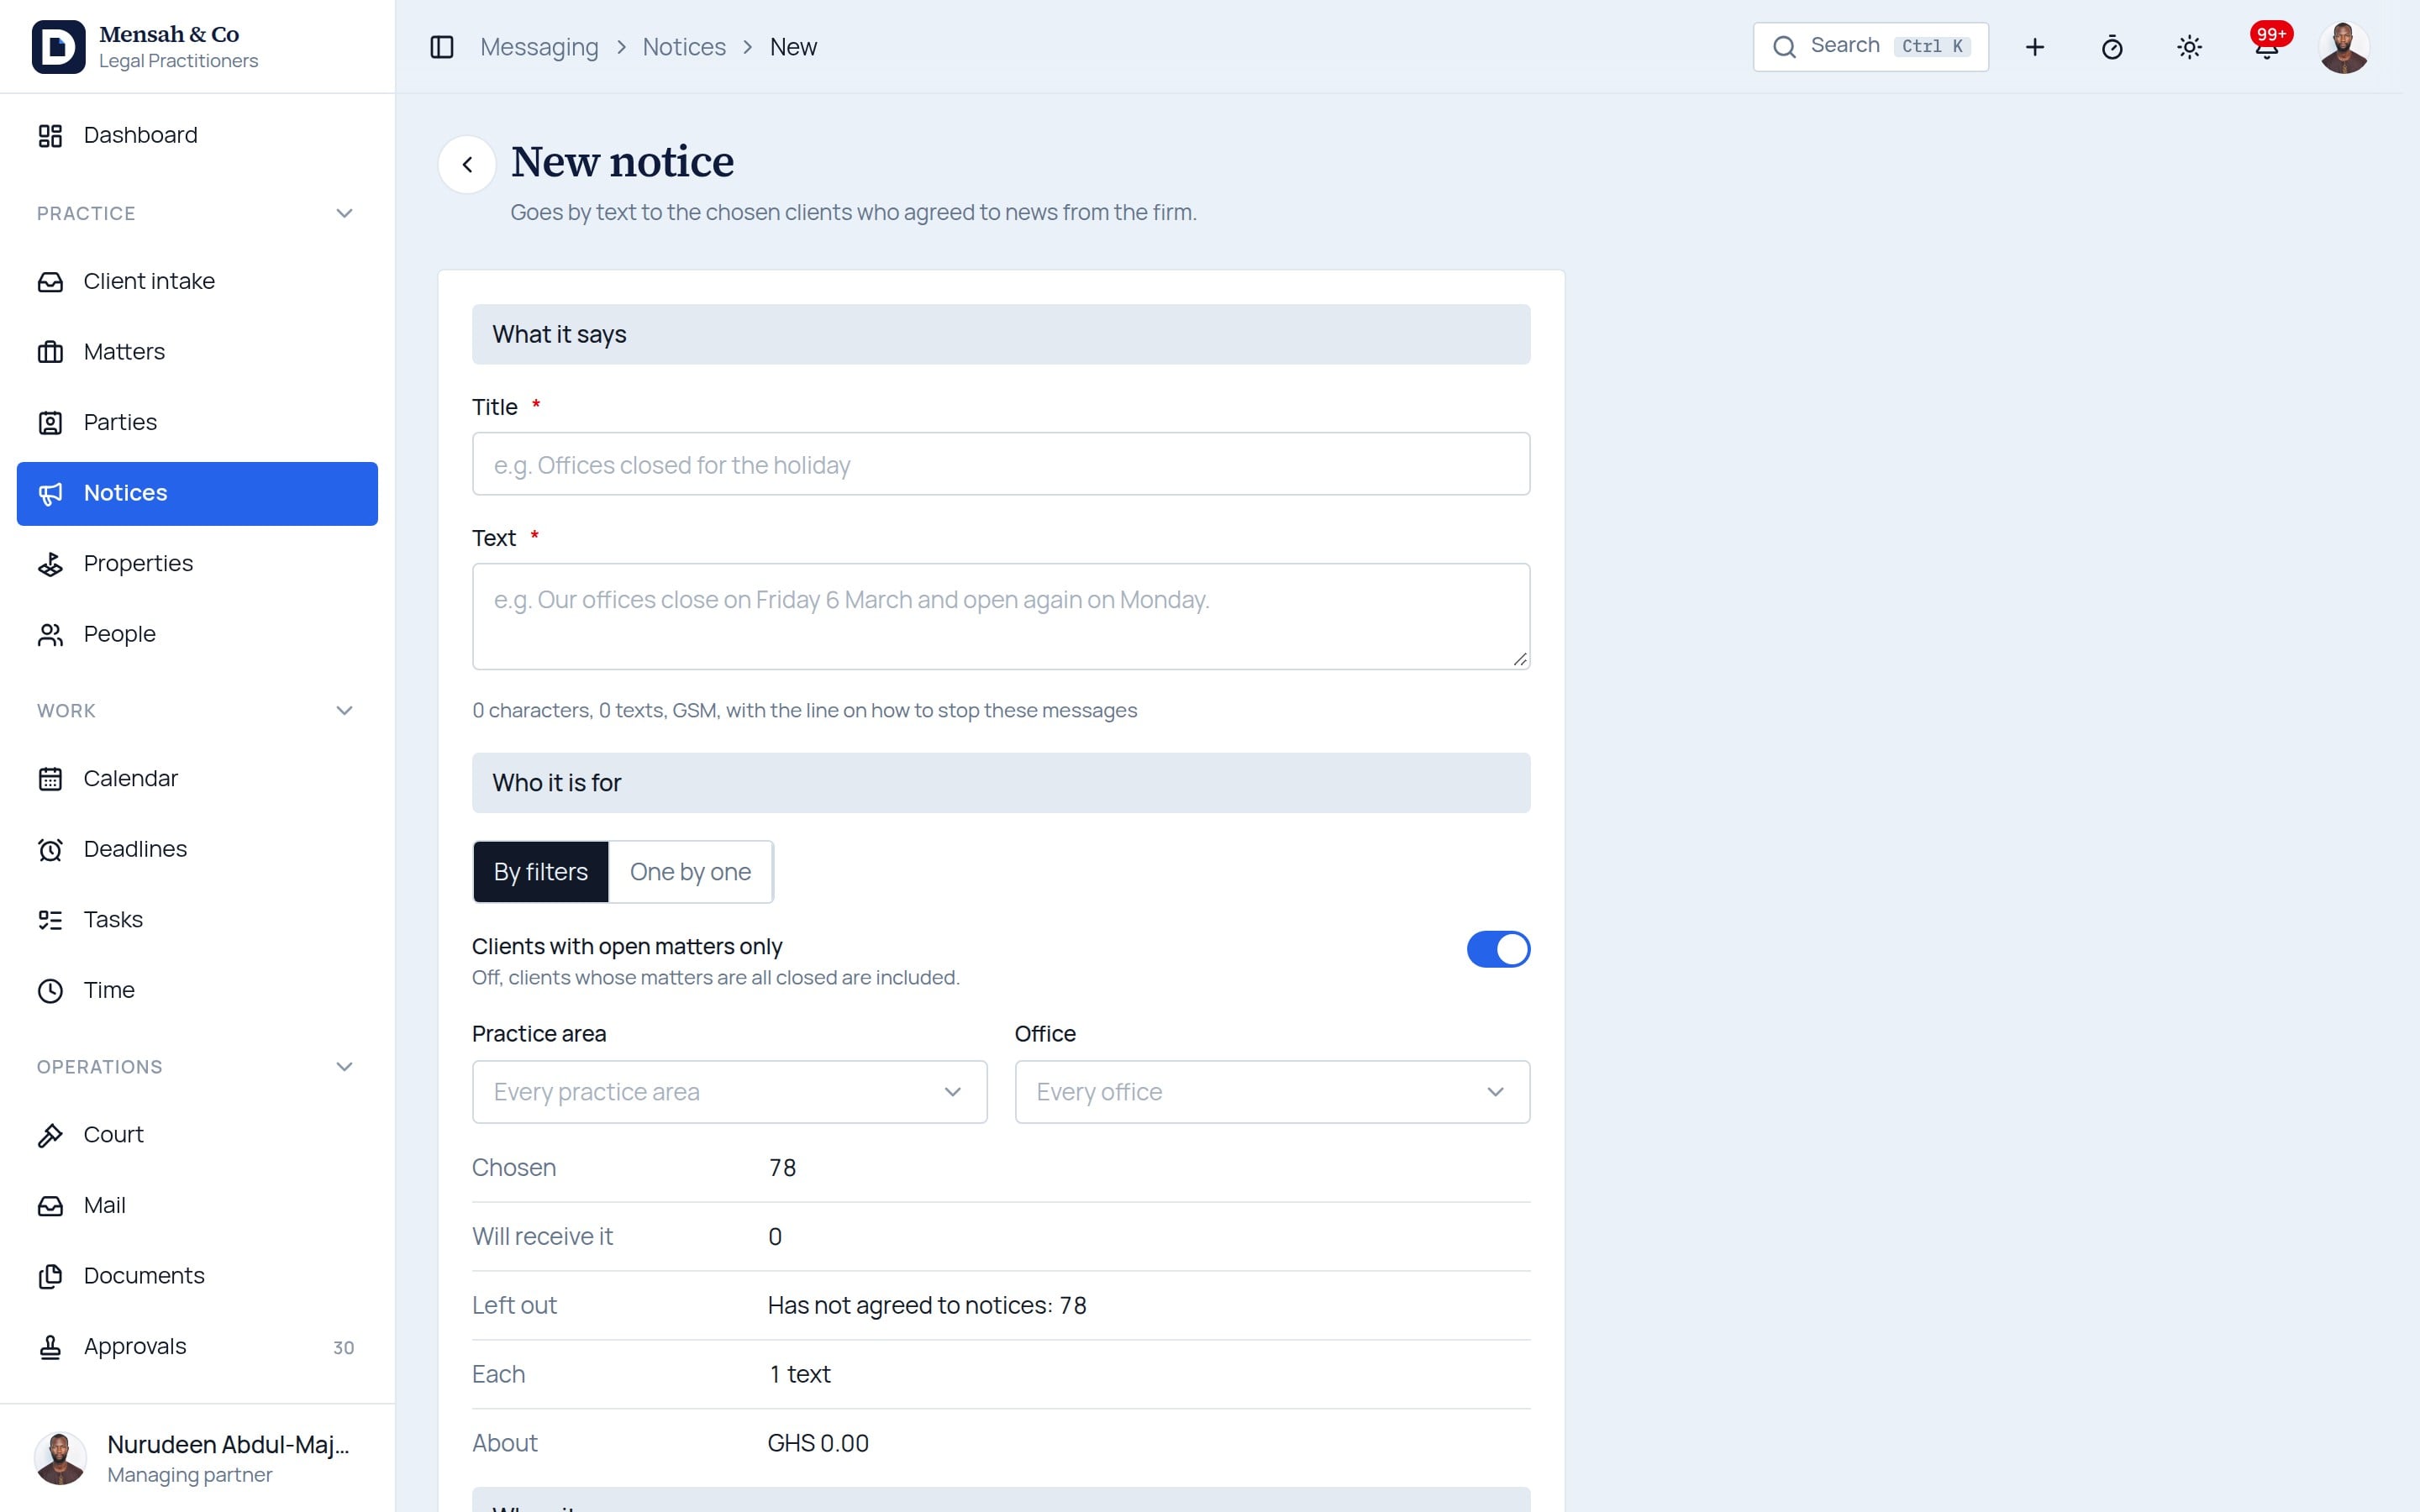
Task: Open Time in the sidebar
Action: click(x=197, y=990)
